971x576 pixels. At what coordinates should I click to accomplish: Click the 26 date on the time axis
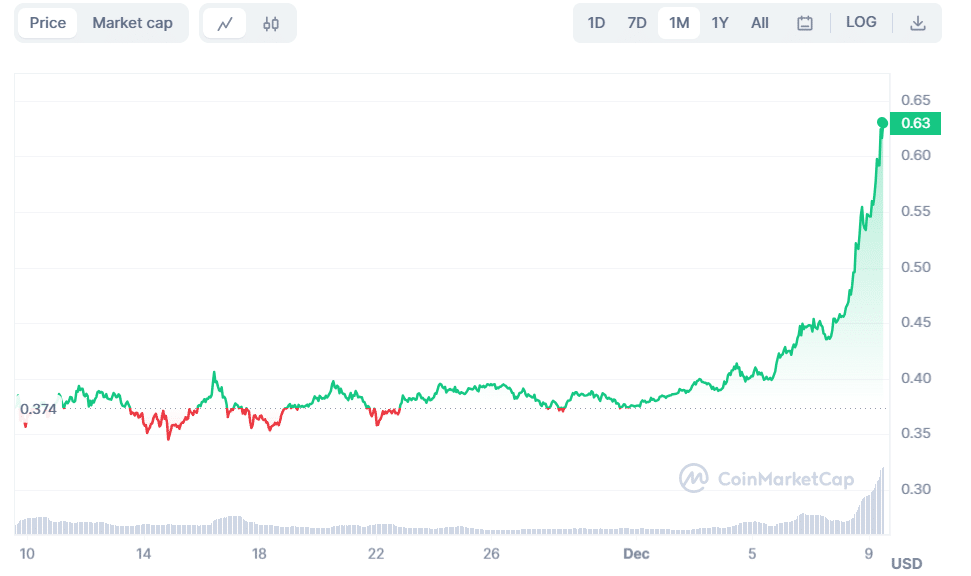coord(491,553)
